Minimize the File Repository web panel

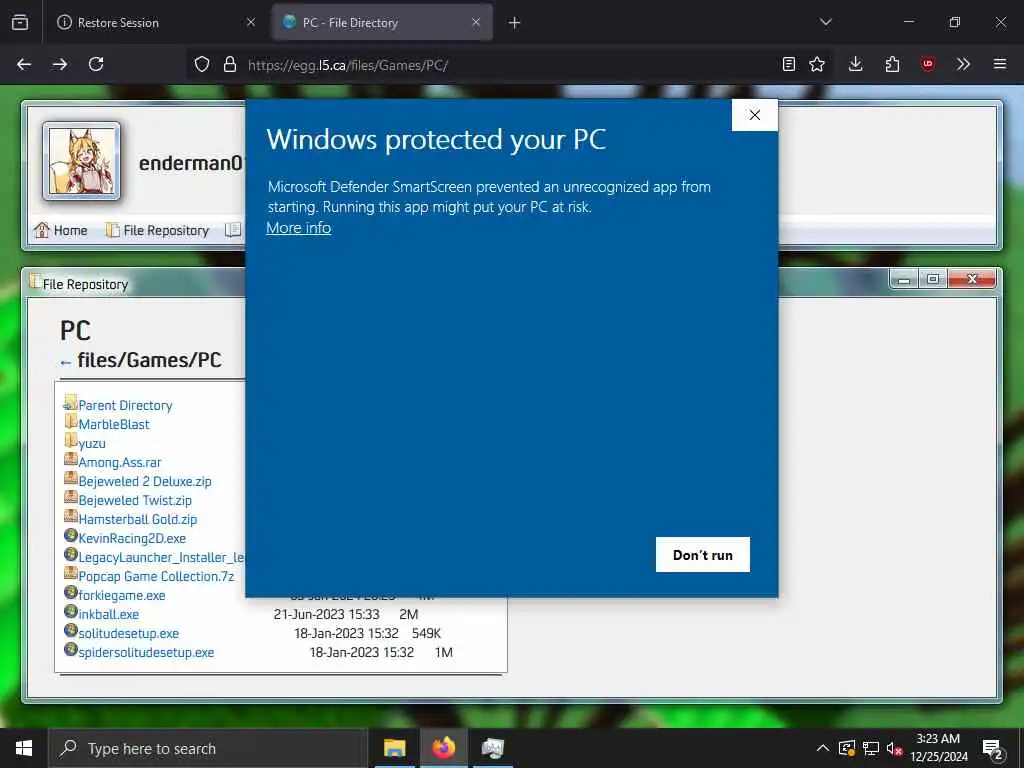pos(904,280)
